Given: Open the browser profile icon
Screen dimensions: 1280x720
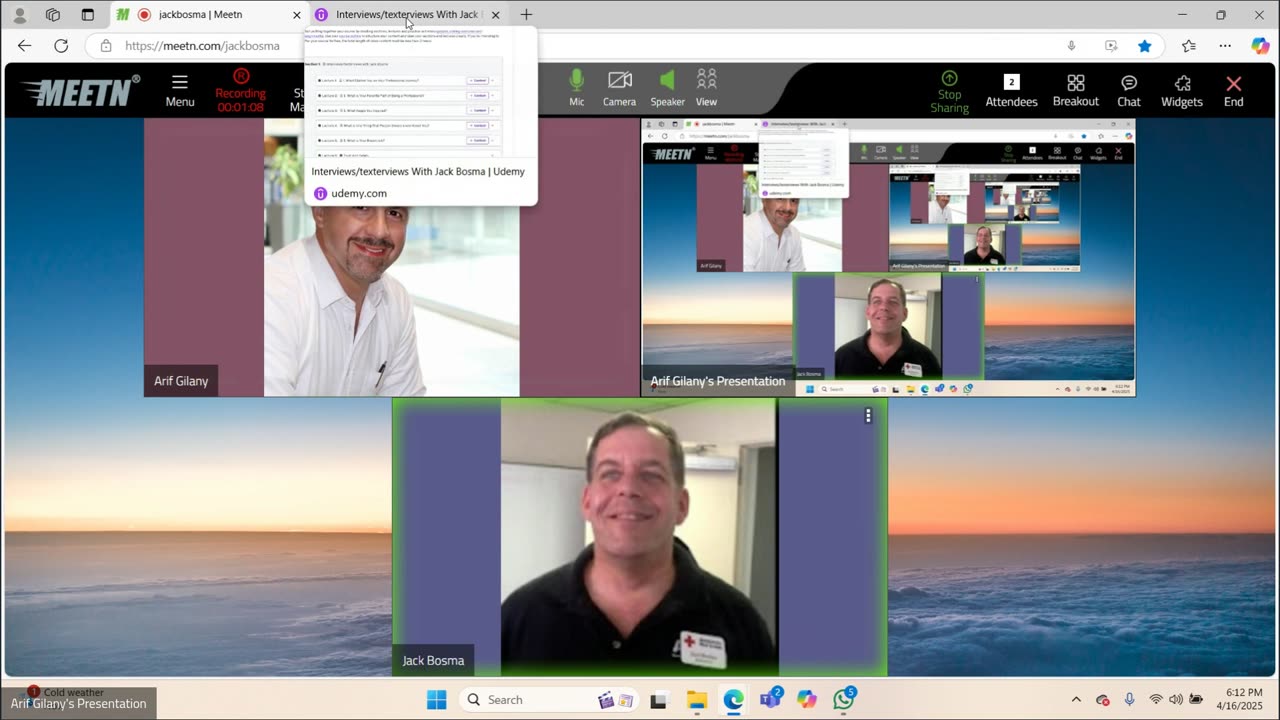Looking at the screenshot, I should point(19,15).
